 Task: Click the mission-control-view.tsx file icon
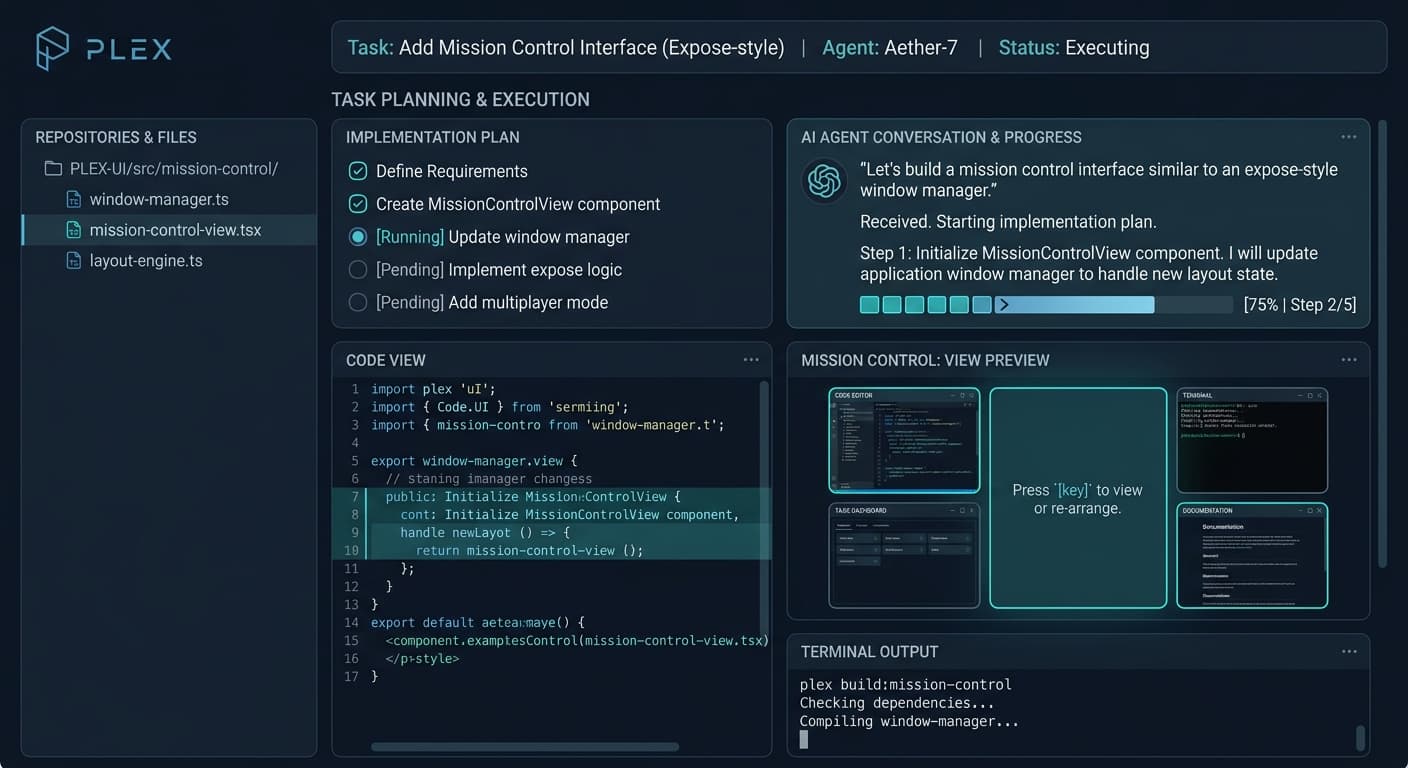[73, 230]
